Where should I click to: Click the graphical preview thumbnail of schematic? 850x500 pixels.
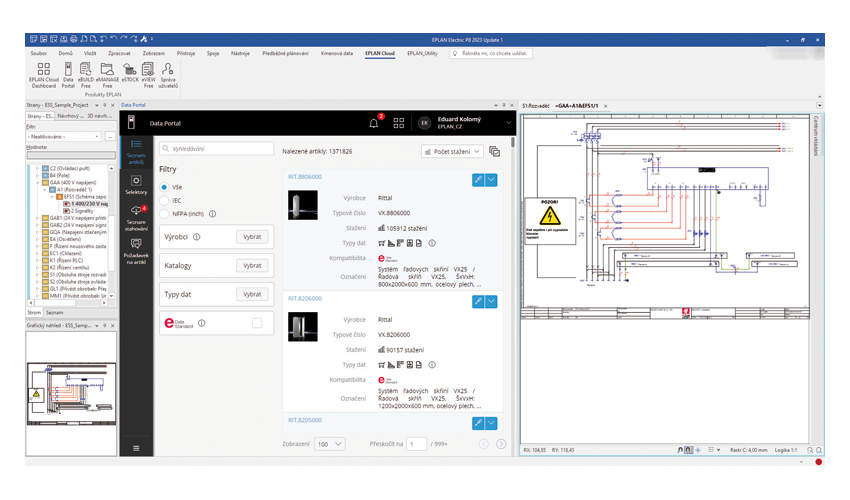click(x=72, y=394)
